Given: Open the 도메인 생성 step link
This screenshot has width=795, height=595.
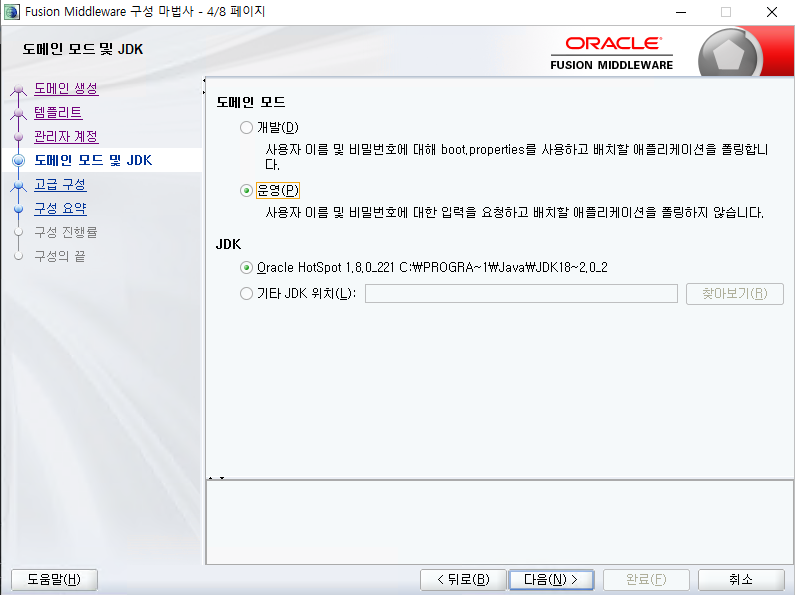Looking at the screenshot, I should click(66, 89).
